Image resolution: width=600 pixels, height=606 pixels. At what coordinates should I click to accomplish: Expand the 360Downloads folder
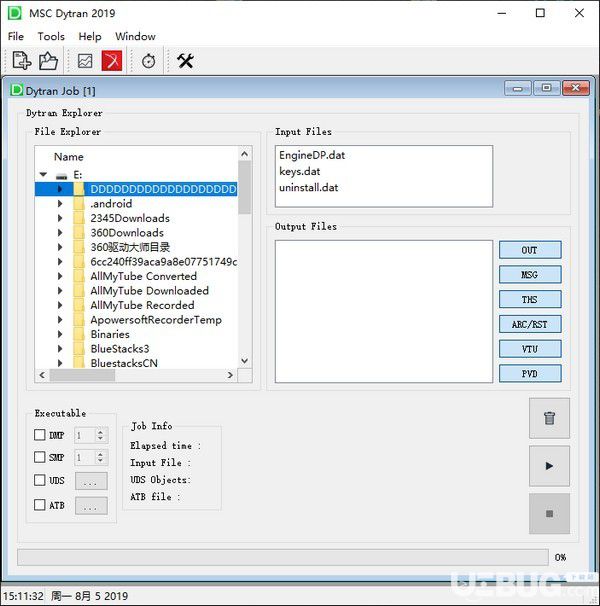[60, 233]
